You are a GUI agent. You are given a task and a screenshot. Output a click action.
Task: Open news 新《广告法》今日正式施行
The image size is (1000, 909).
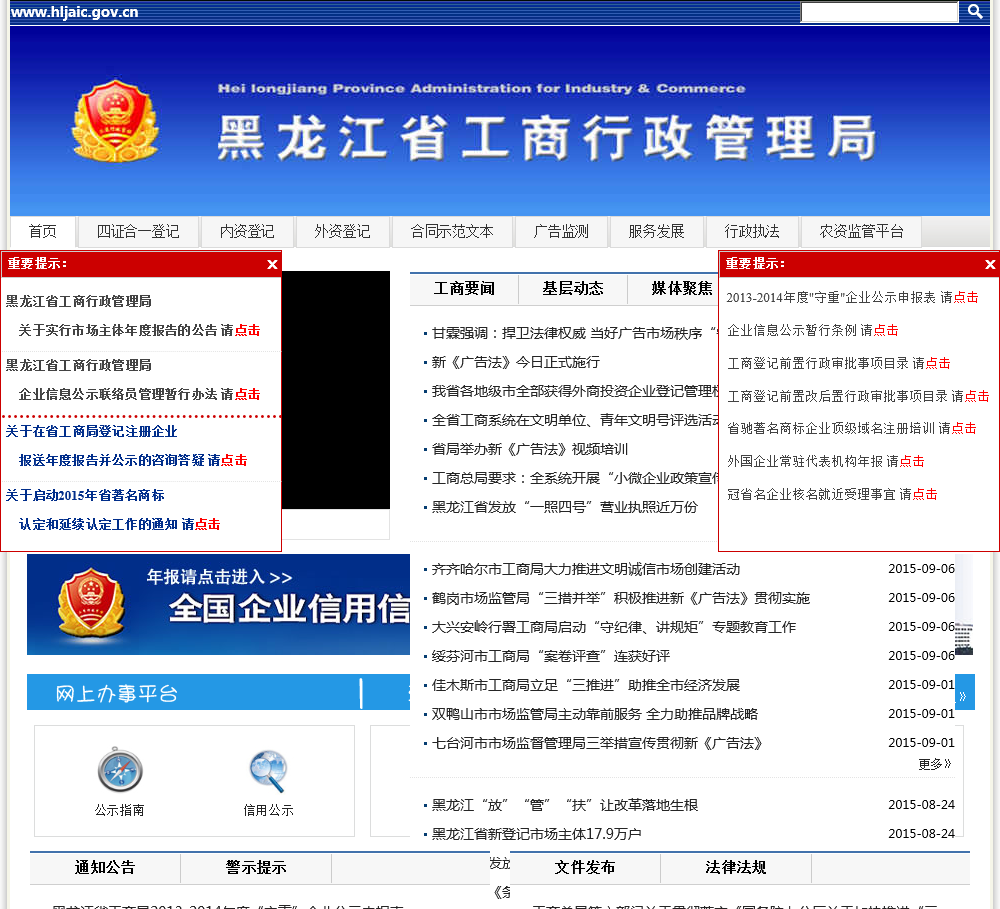[x=515, y=362]
